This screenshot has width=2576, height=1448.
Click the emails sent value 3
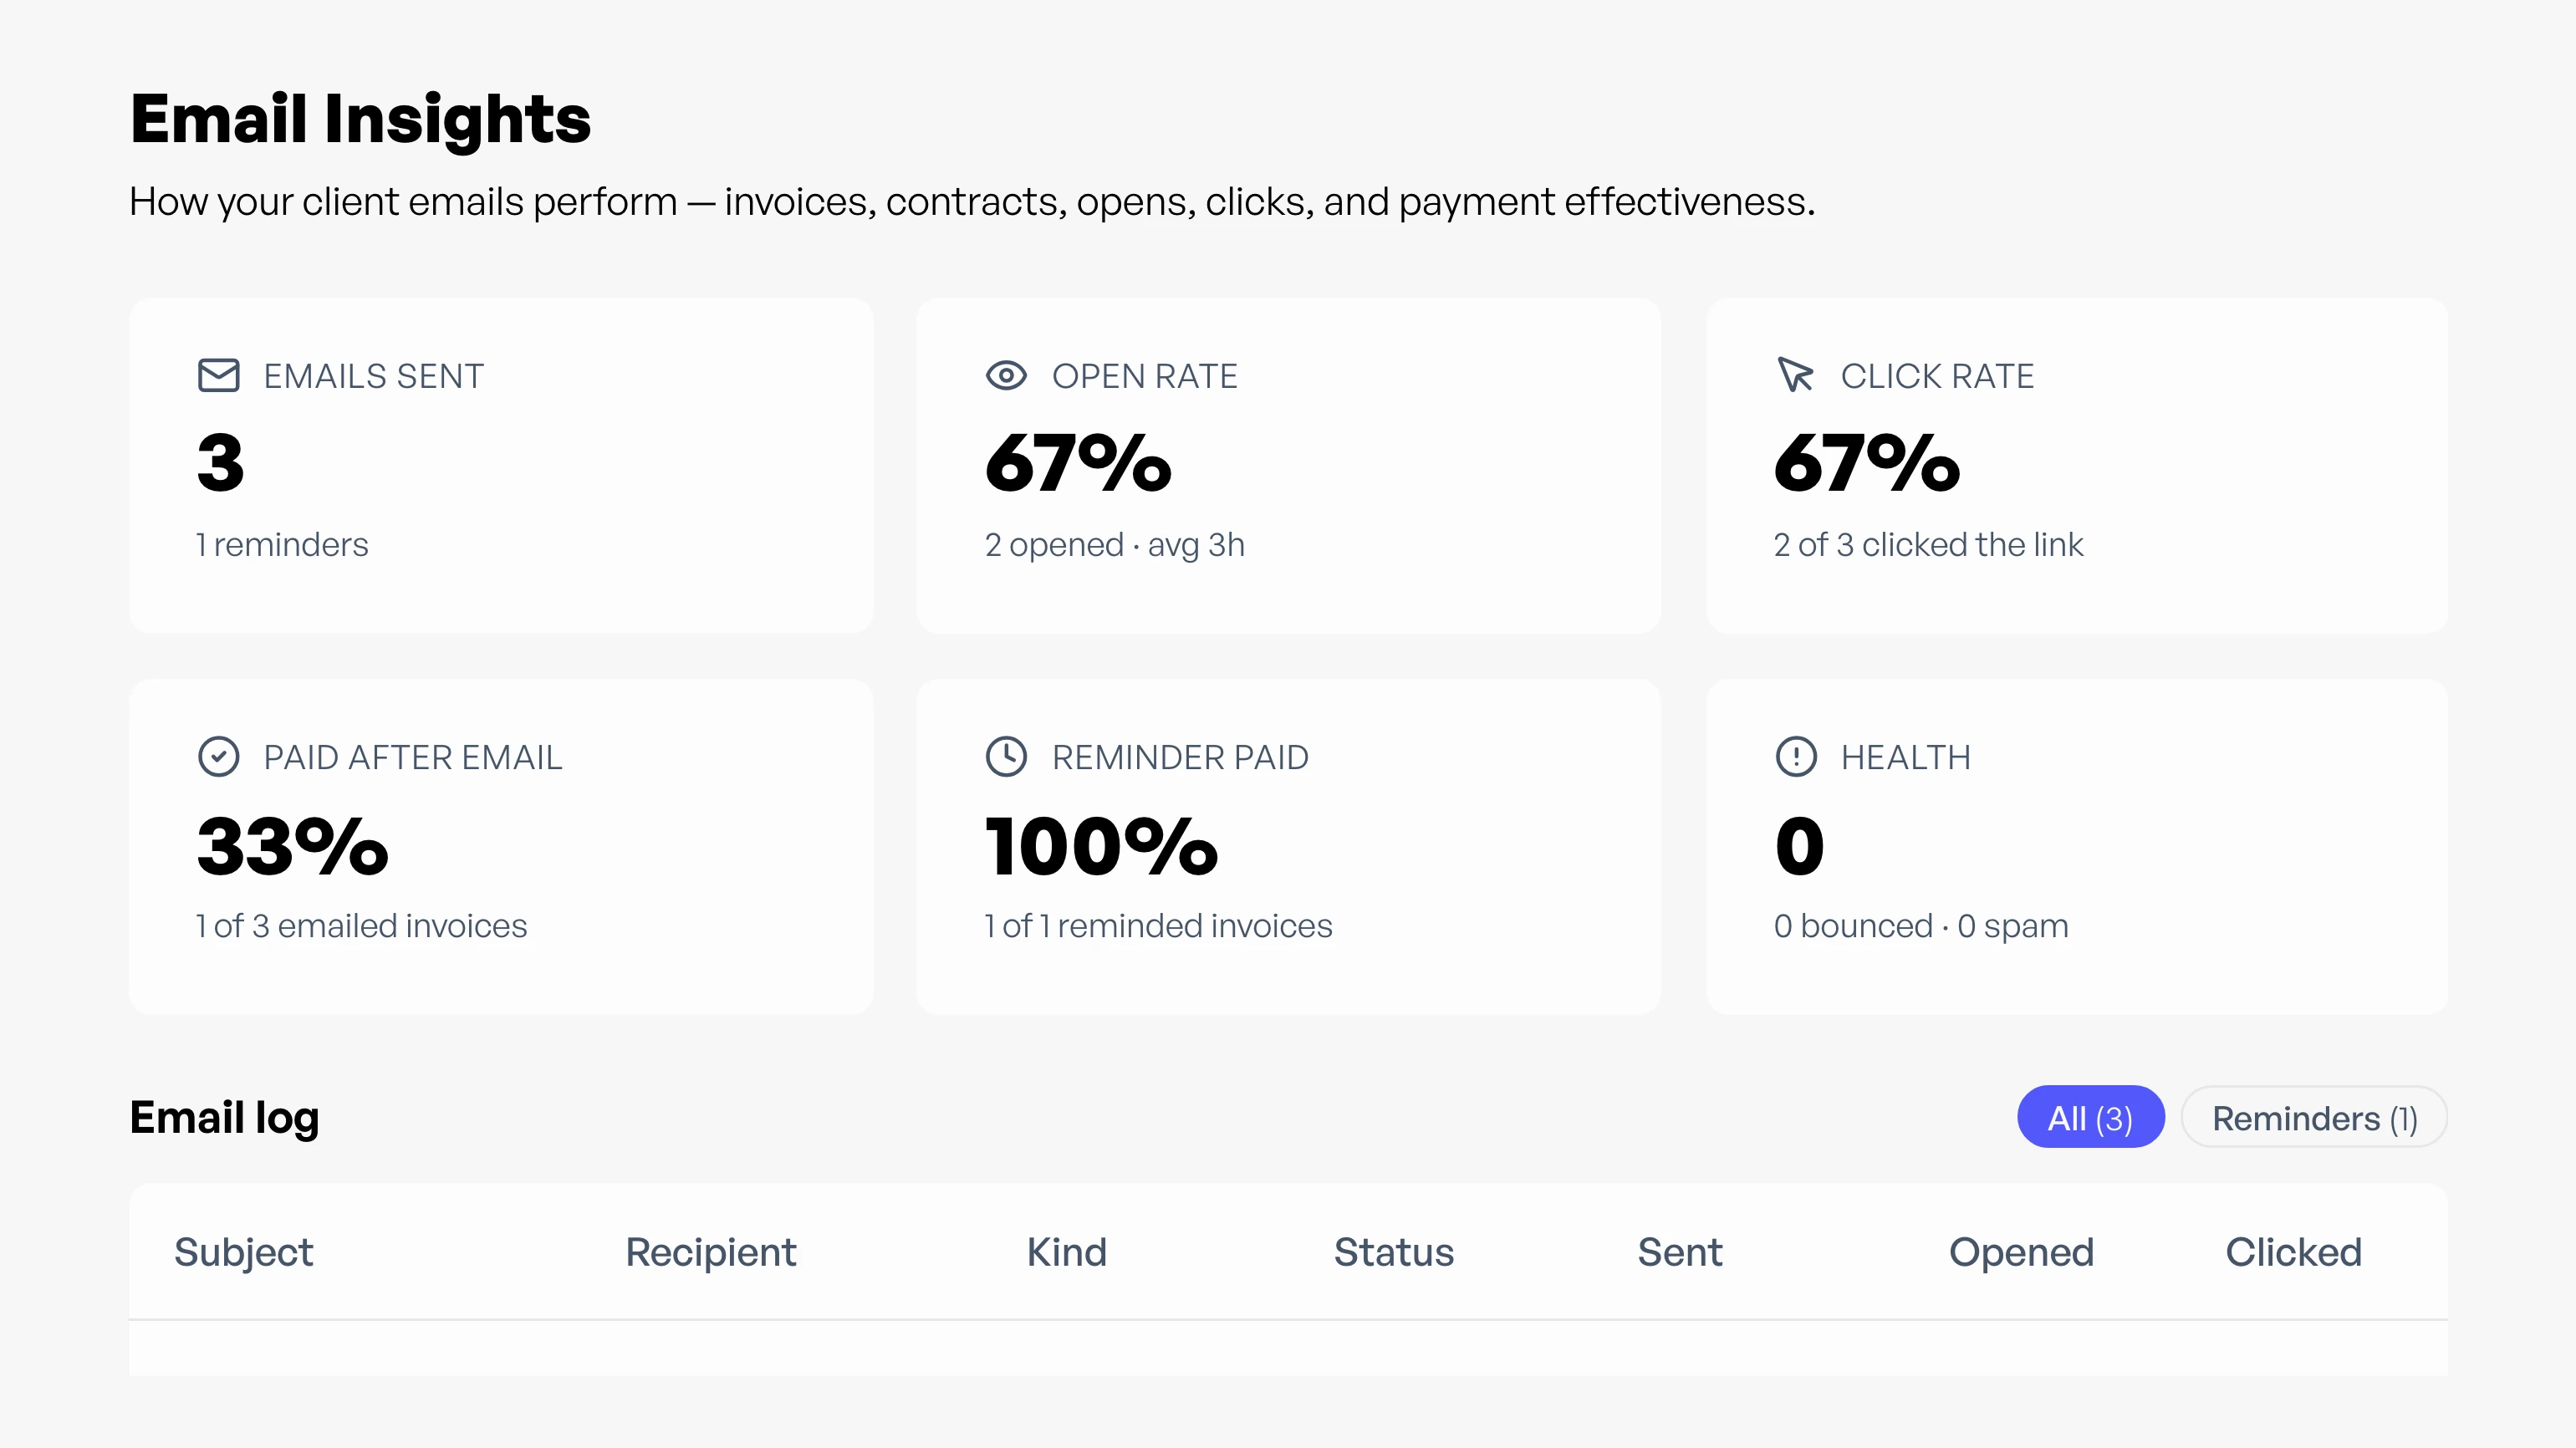pos(220,462)
